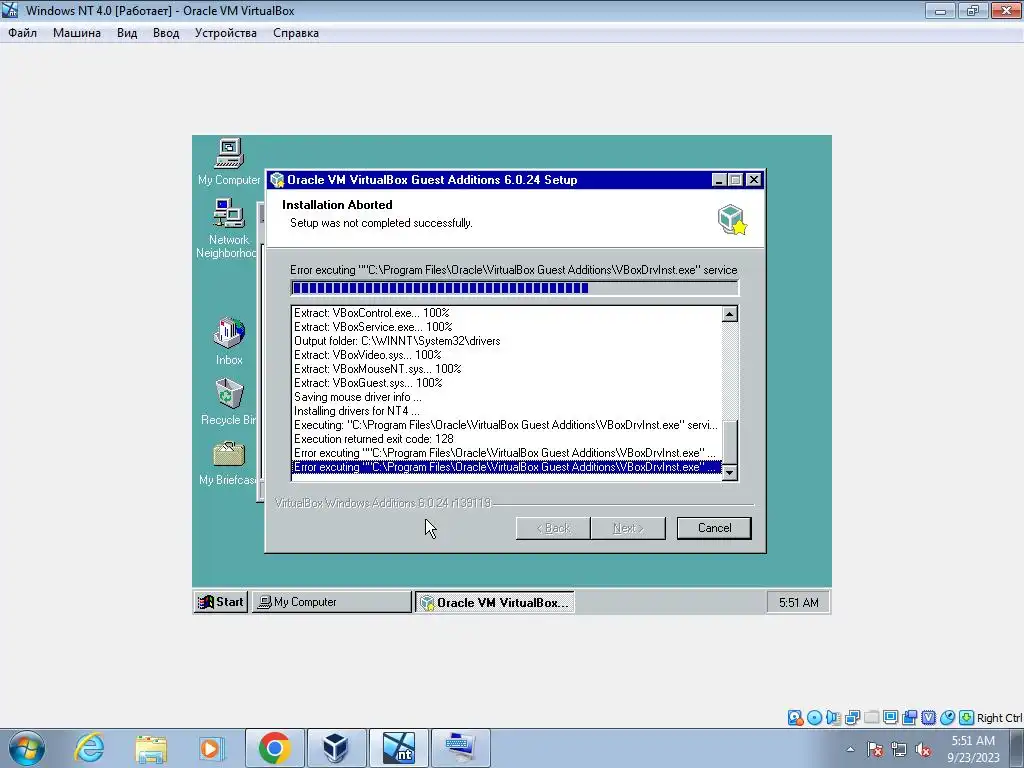Viewport: 1024px width, 768px height.
Task: Click the log list scroll down arrow
Action: pyautogui.click(x=729, y=472)
